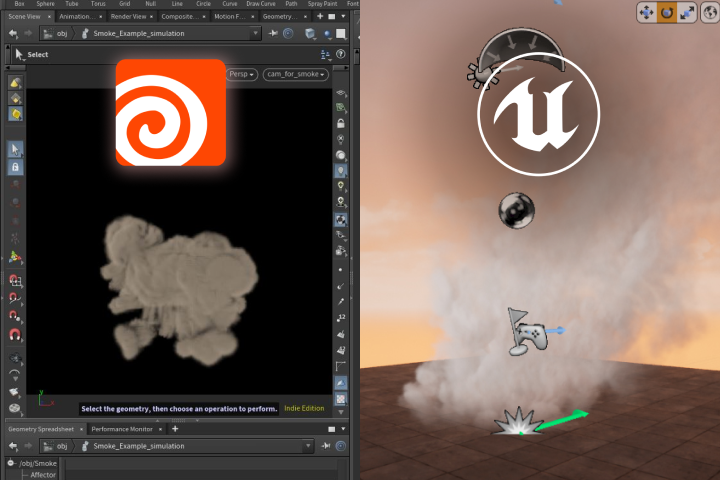Image resolution: width=720 pixels, height=480 pixels.
Task: Select the sphere reflection capture ball
Action: 517,210
